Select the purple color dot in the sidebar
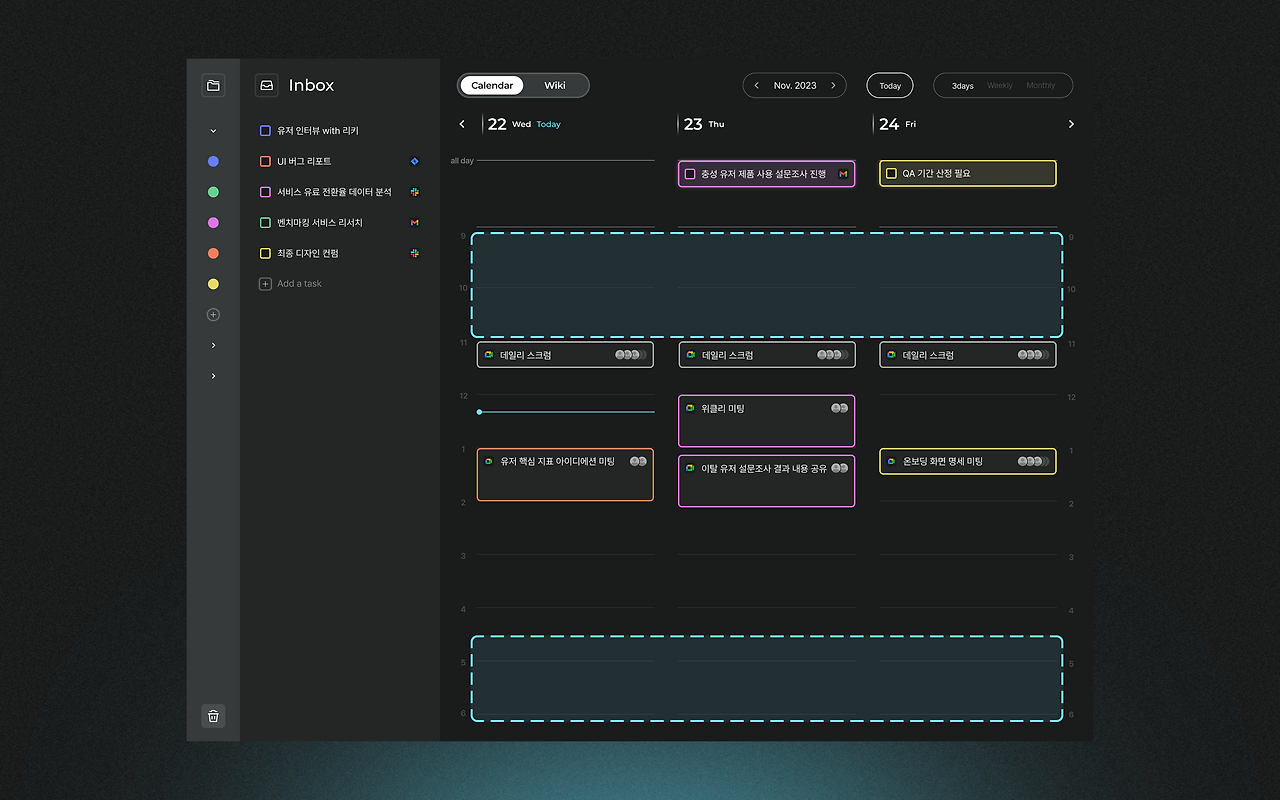This screenshot has height=800, width=1280. [213, 223]
